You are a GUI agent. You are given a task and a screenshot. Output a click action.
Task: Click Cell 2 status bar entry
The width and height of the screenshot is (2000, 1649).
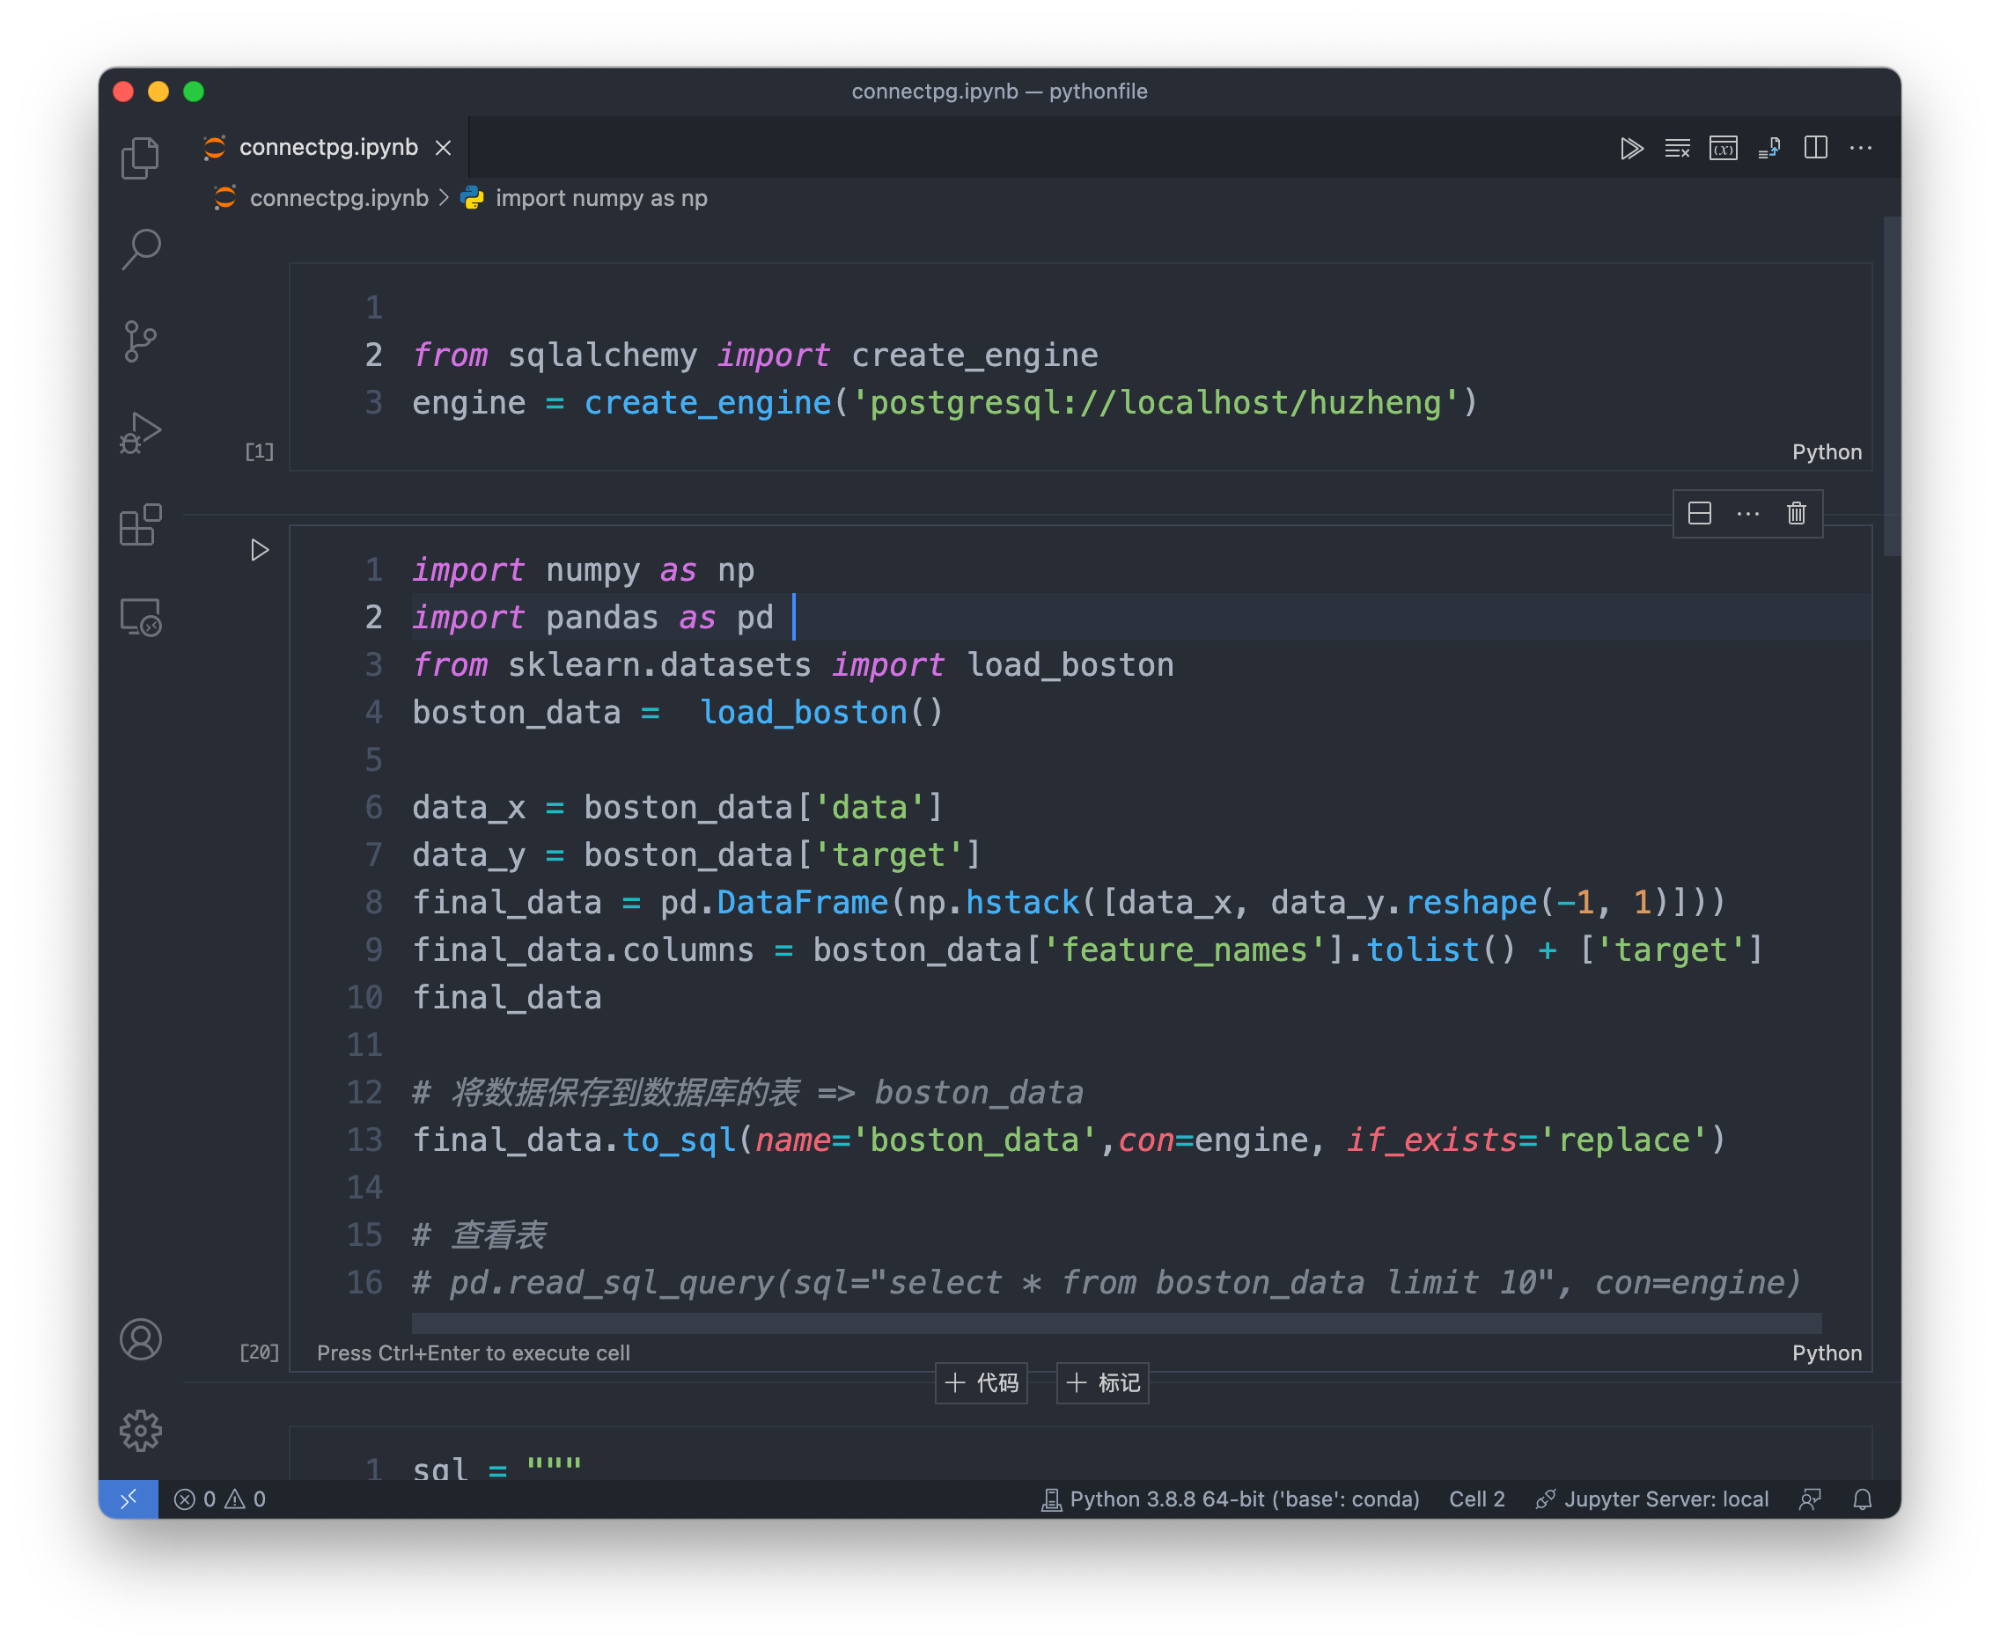(1476, 1499)
